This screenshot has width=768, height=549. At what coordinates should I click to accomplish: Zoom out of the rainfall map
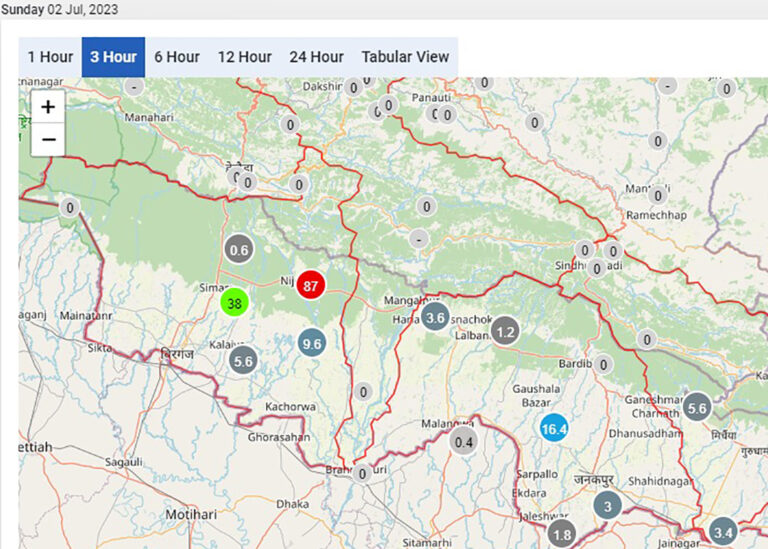coord(48,139)
